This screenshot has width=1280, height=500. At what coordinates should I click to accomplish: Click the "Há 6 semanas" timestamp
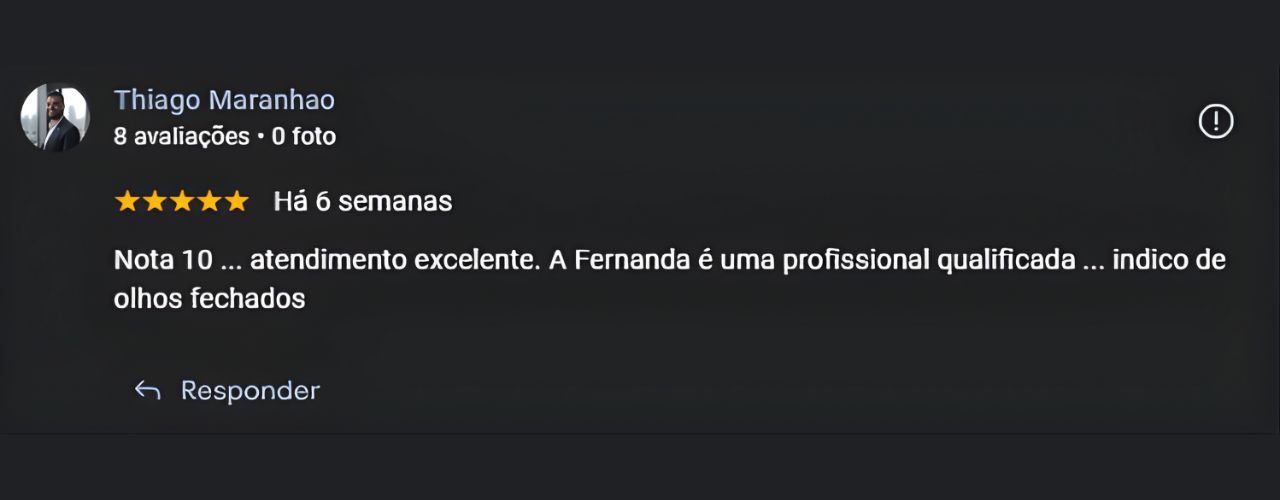point(362,202)
